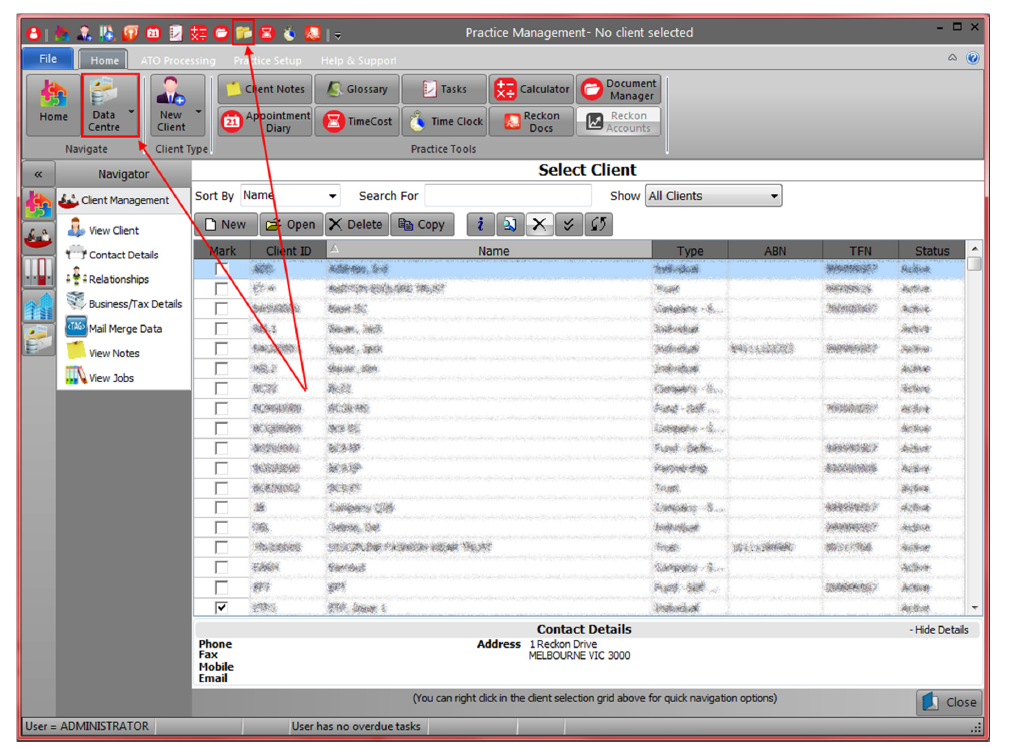Open the blue help question mark icon
Screen dimensions: 1024x747
pos(973,58)
